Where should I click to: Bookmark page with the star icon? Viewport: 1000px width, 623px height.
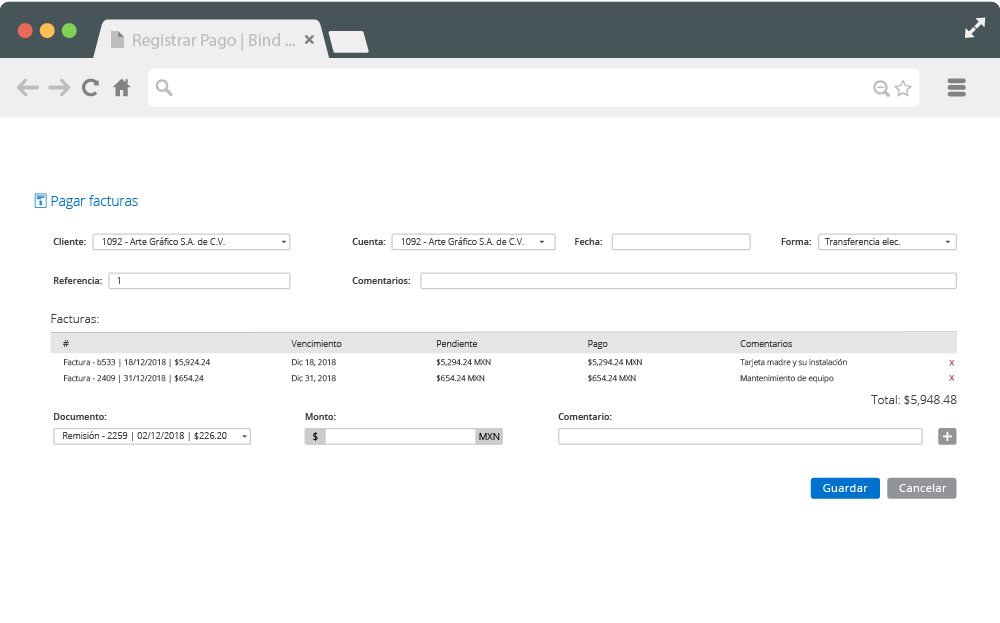903,88
